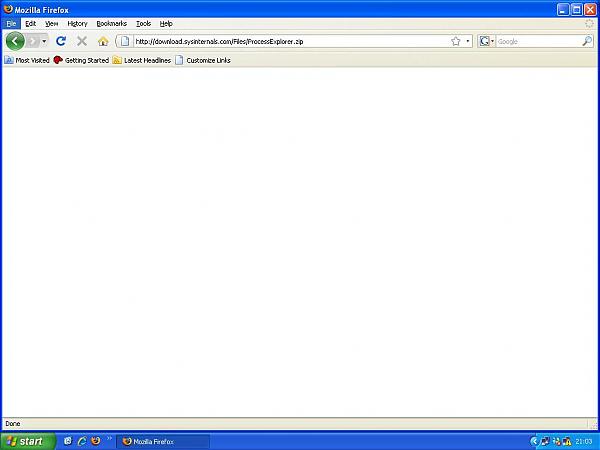
Task: Launch Internet Explorer from quick launch
Action: coord(82,441)
